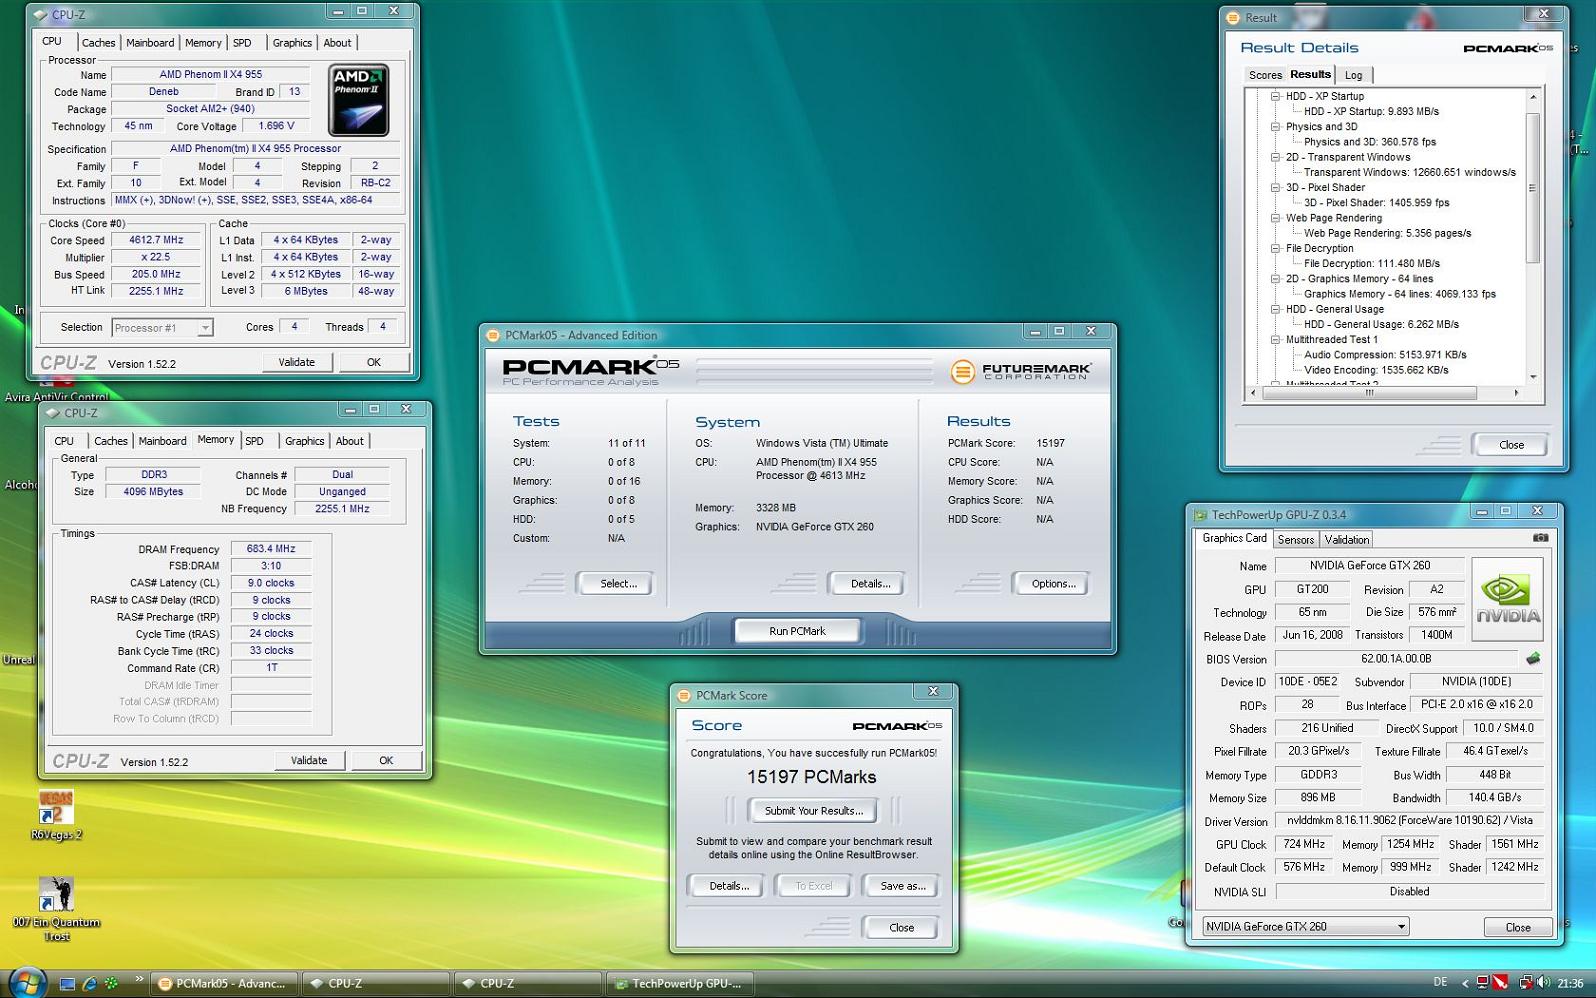Open SPD tab in the CPU-Z memory-timings window
Viewport: 1596px width, 998px height.
coord(255,441)
